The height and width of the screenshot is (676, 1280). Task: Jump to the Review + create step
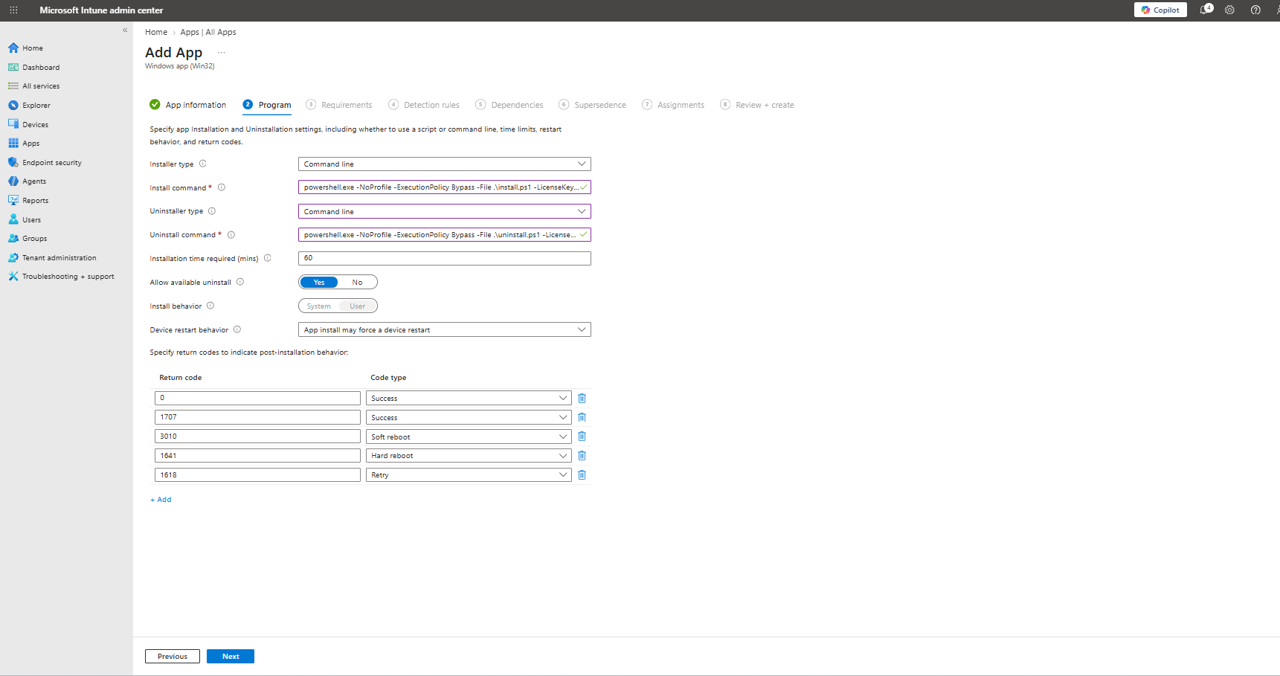coord(757,105)
